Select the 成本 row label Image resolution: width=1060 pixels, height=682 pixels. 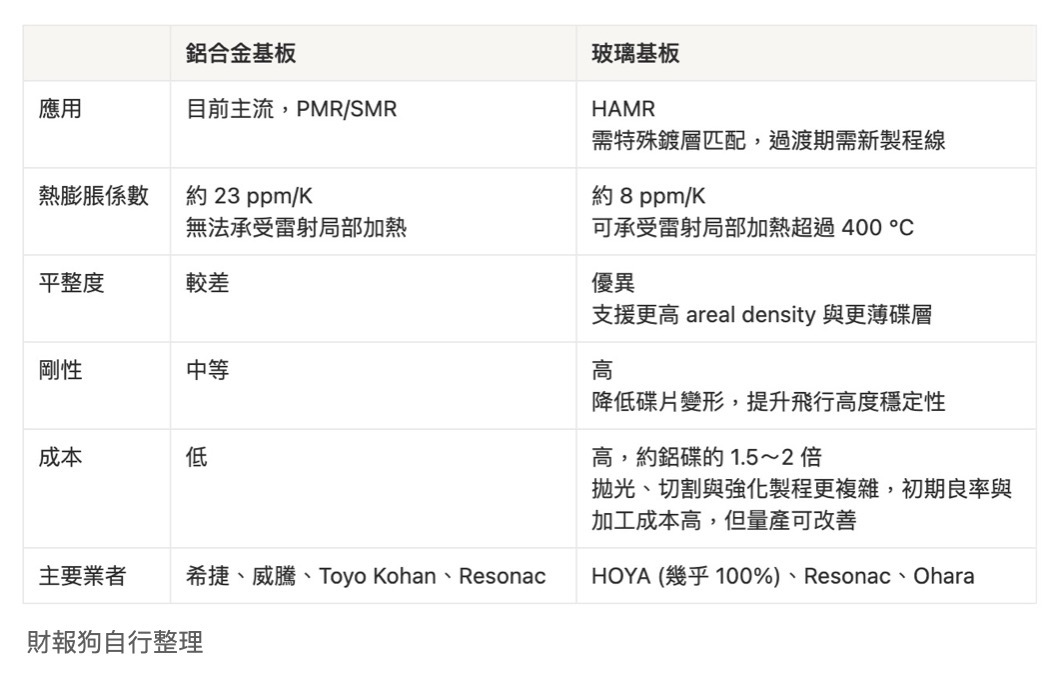[60, 457]
